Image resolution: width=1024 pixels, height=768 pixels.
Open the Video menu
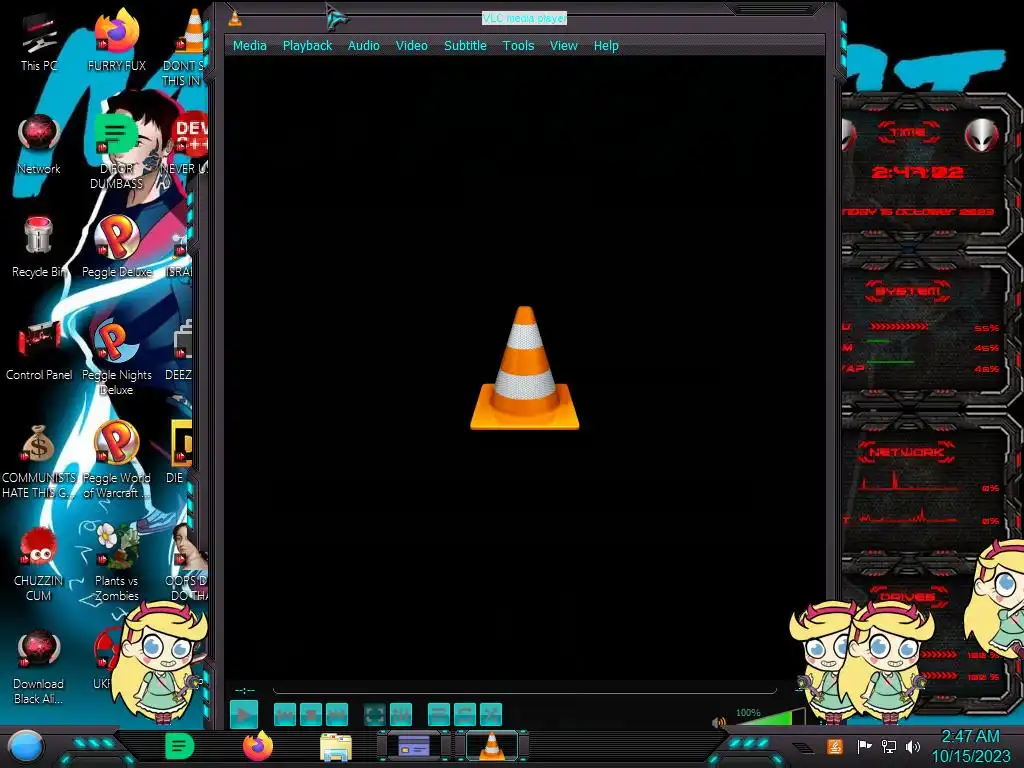tap(411, 46)
